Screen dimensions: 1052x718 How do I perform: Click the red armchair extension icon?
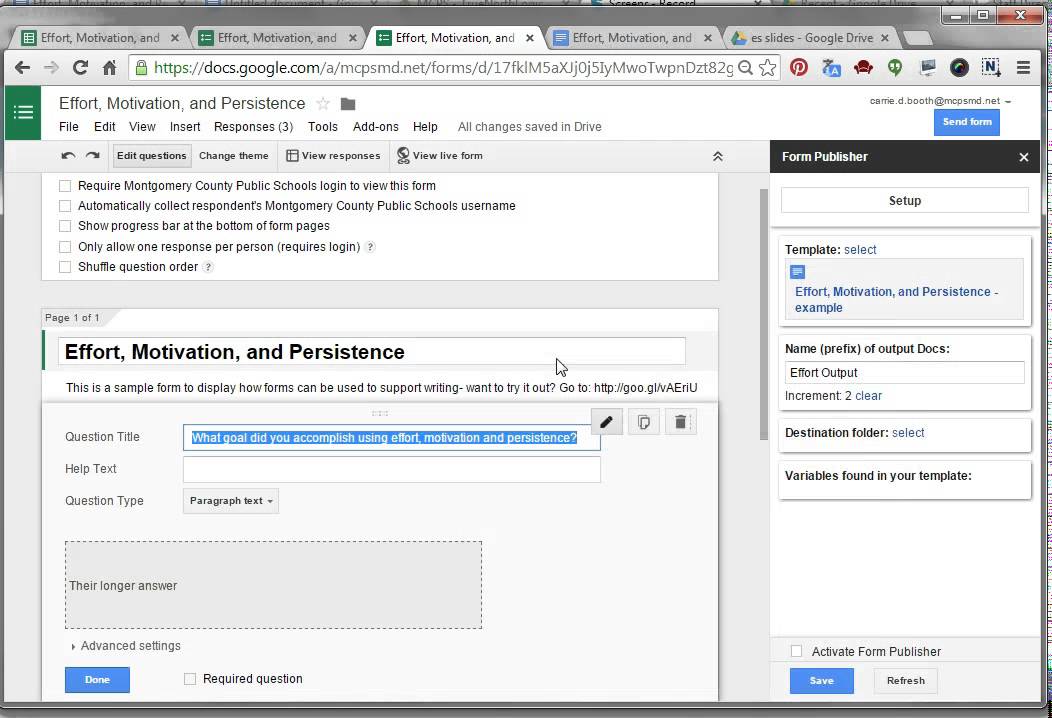point(863,67)
